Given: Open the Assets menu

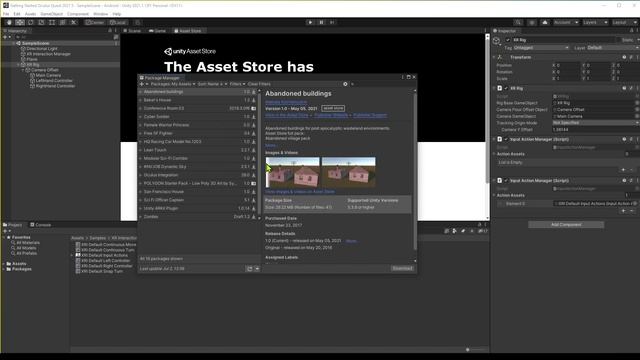Looking at the screenshot, I should pyautogui.click(x=31, y=14).
